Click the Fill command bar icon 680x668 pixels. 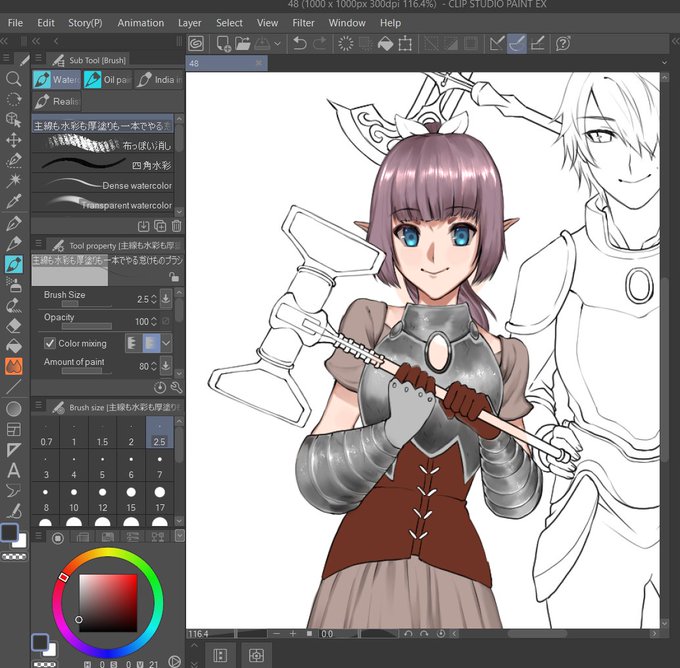[x=386, y=43]
